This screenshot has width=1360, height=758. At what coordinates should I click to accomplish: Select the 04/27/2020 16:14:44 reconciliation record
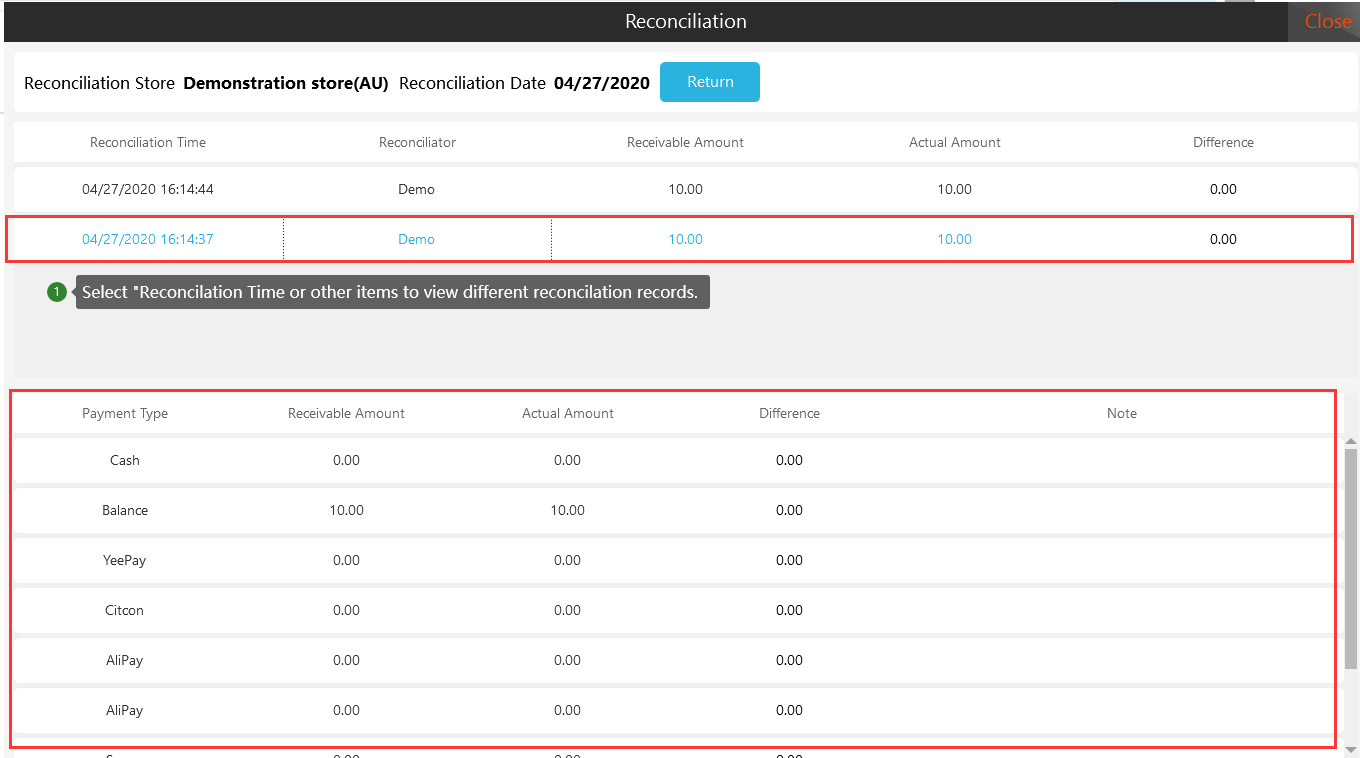click(148, 189)
